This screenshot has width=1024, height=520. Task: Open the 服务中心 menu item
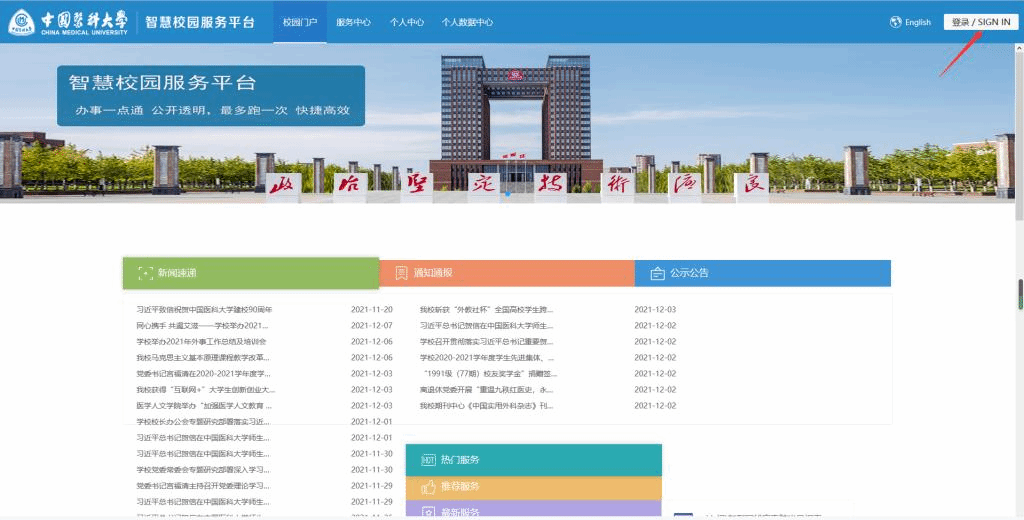point(353,22)
